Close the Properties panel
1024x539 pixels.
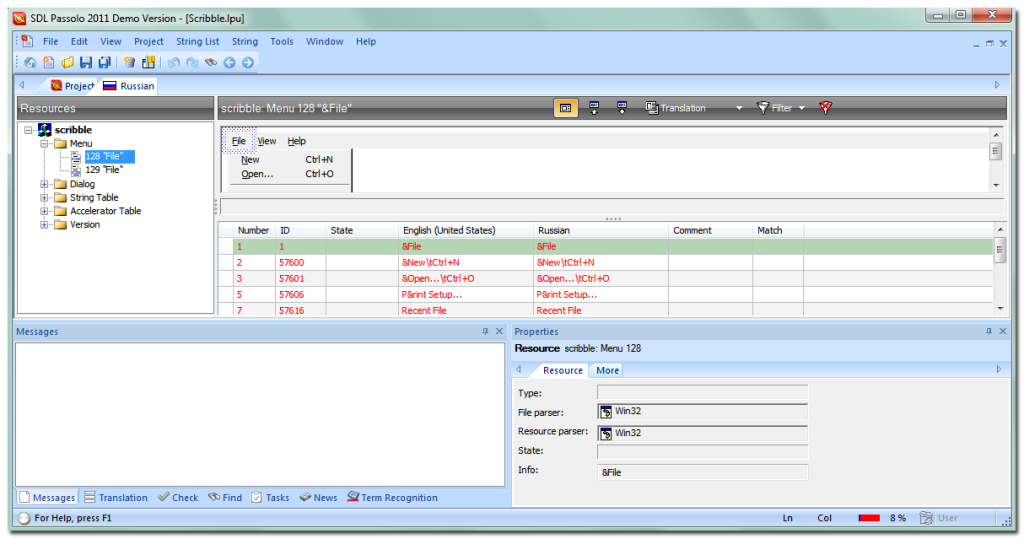[x=1003, y=332]
